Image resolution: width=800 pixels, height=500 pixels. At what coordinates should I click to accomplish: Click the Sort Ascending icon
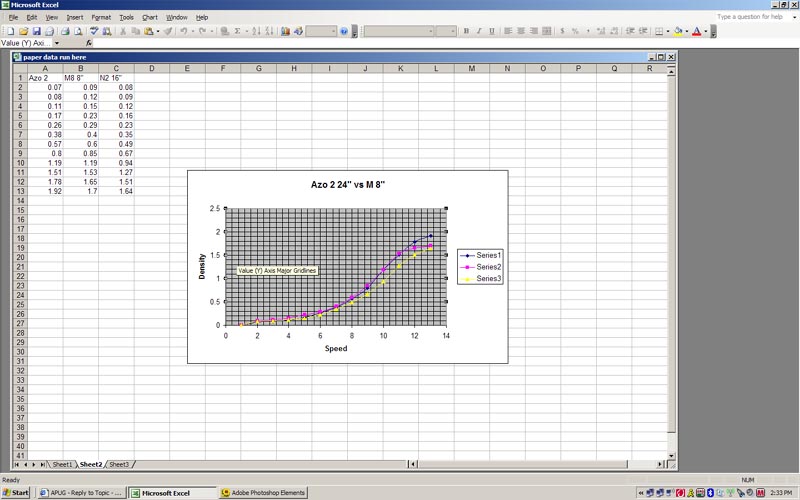pos(256,31)
